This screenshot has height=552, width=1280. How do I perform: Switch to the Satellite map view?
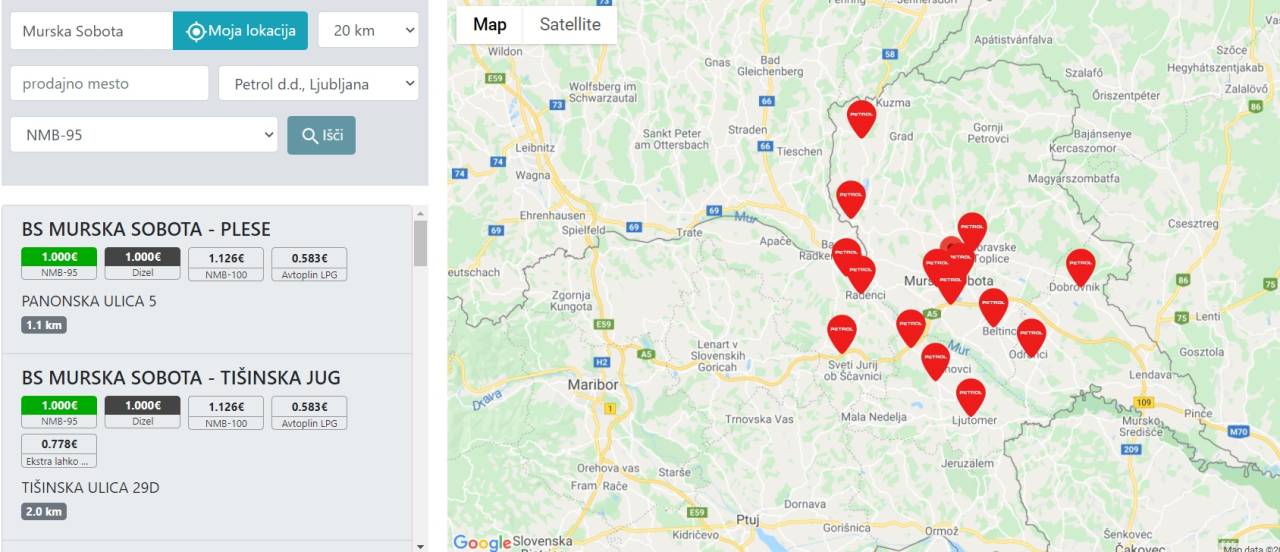coord(570,24)
